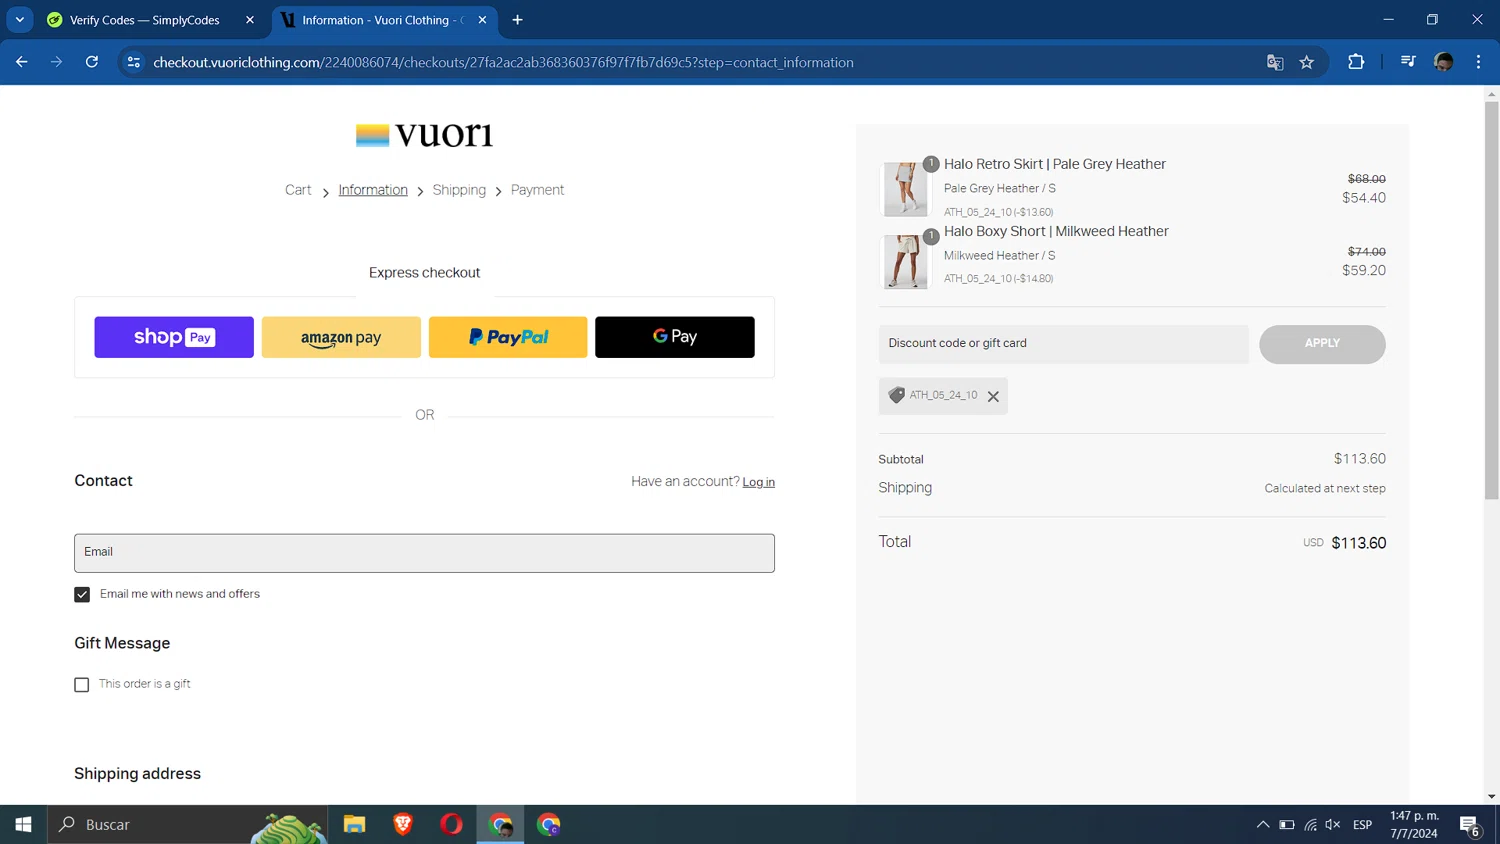This screenshot has width=1500, height=844.
Task: Open network status in system tray
Action: click(1310, 824)
